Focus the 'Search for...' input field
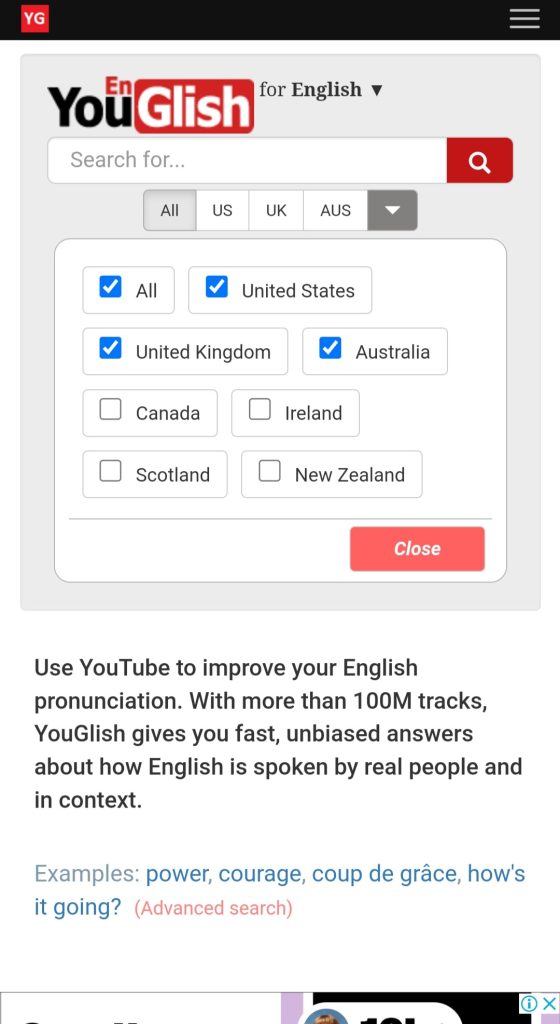 (247, 160)
